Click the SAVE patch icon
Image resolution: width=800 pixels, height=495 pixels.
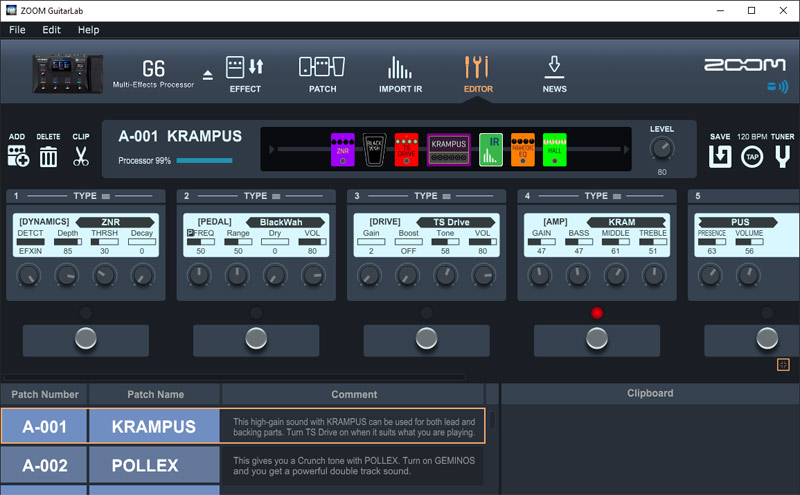pyautogui.click(x=720, y=157)
